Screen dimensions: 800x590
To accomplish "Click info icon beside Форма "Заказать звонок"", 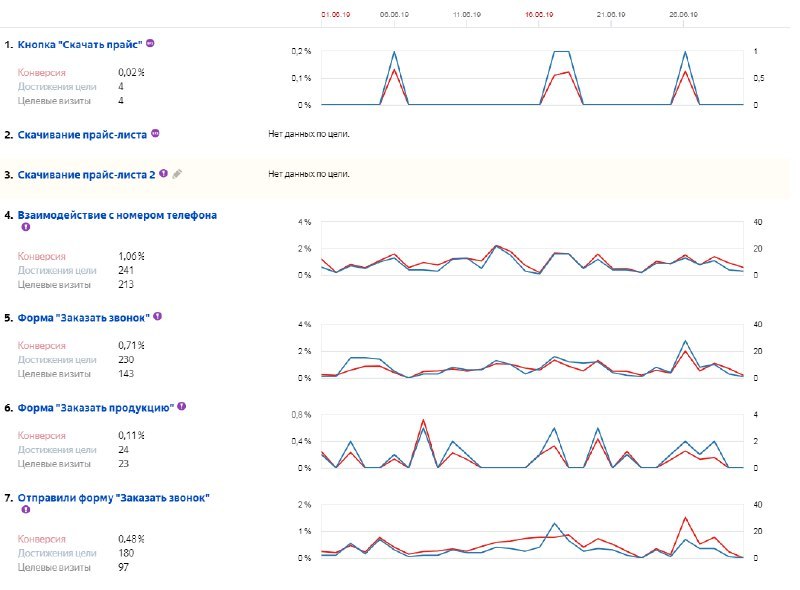I will click(x=158, y=316).
